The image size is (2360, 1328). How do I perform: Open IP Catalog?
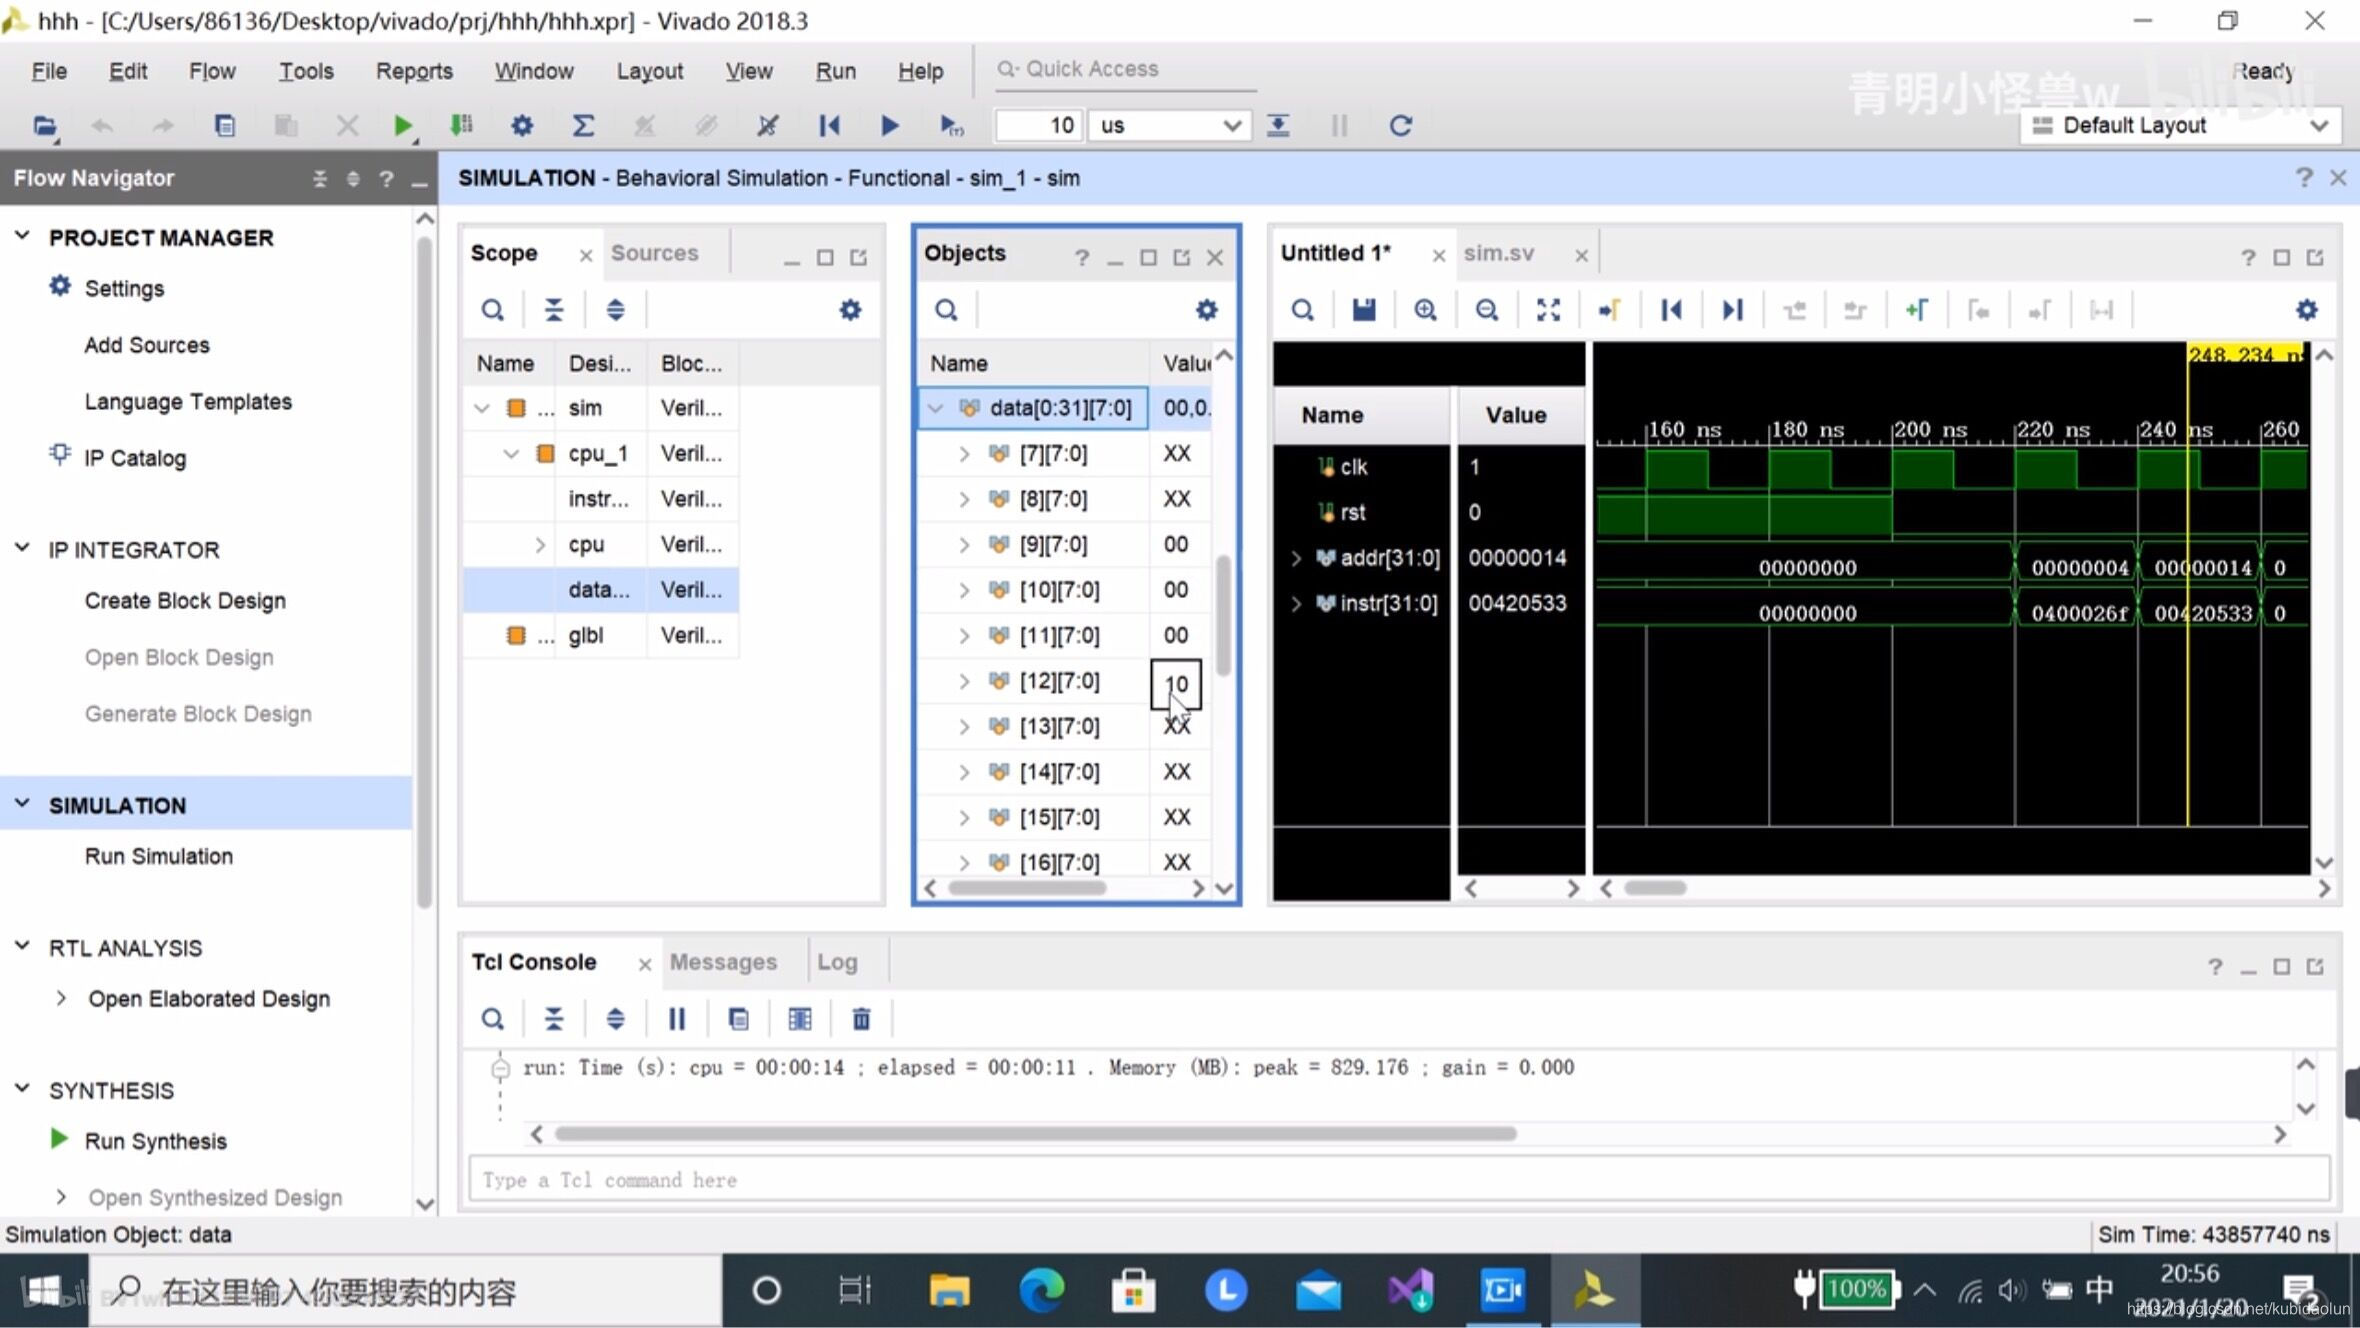[x=135, y=458]
